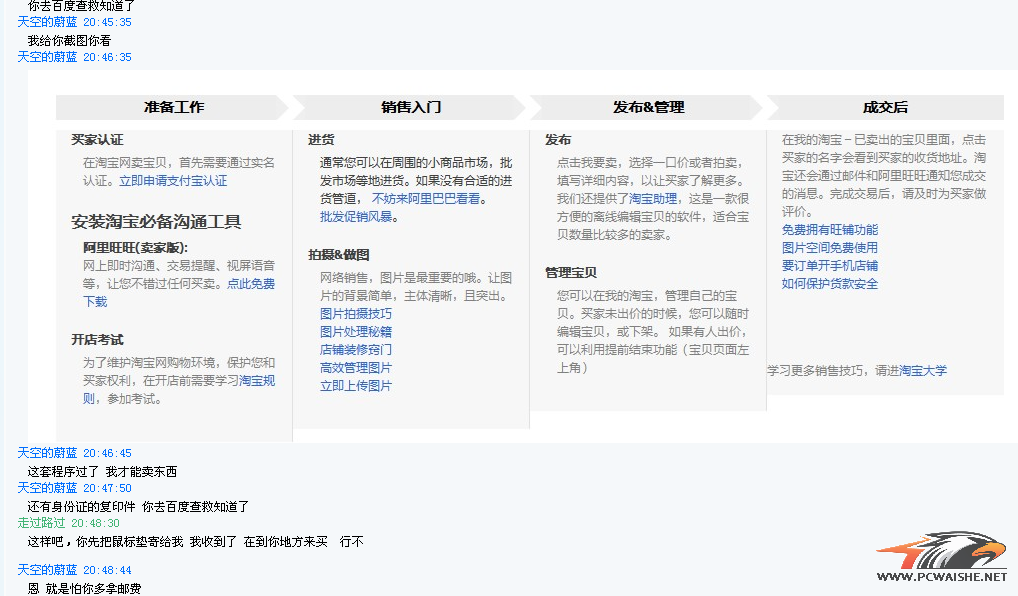Open the 图片处理秘籍 link

[356, 332]
